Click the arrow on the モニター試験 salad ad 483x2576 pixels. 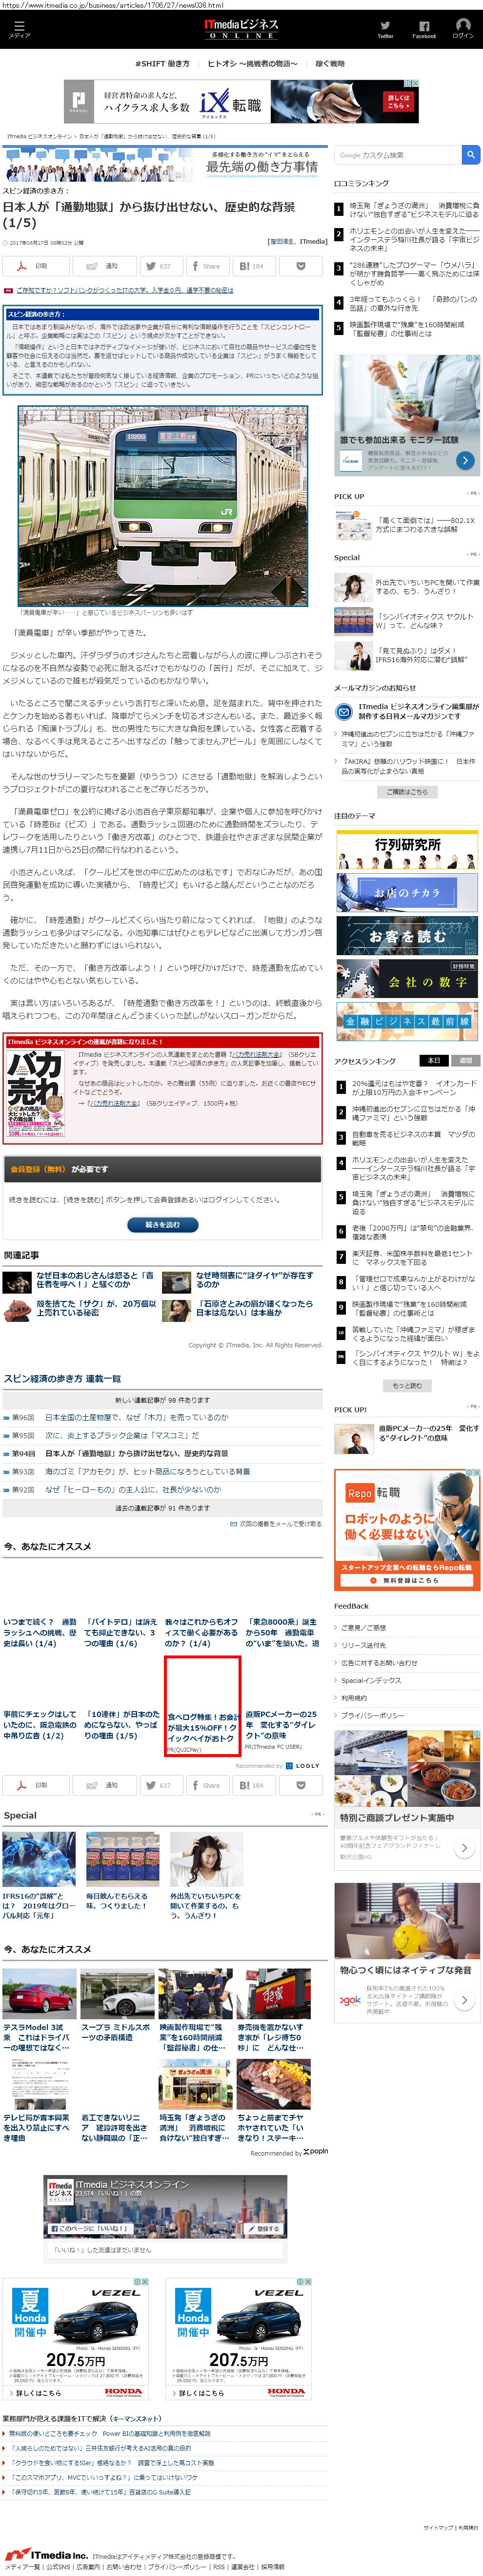point(465,460)
